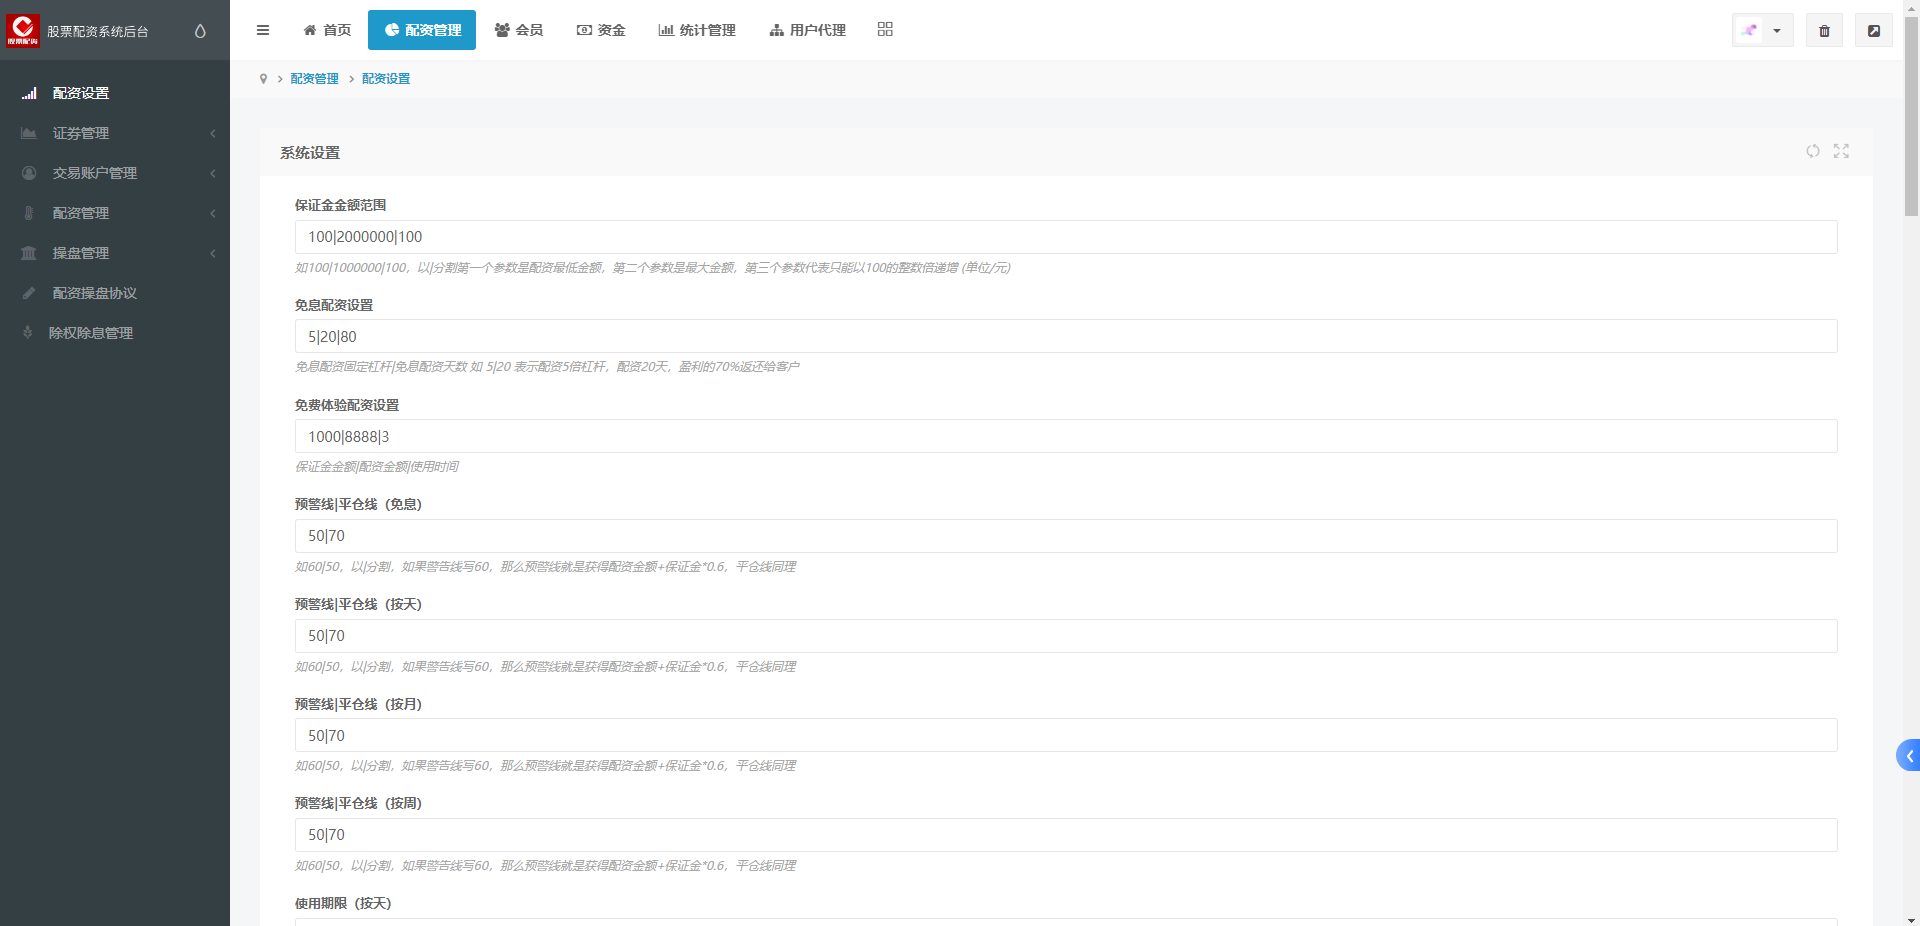Image resolution: width=1920 pixels, height=926 pixels.
Task: Click the blue side arrow tab
Action: (1908, 756)
